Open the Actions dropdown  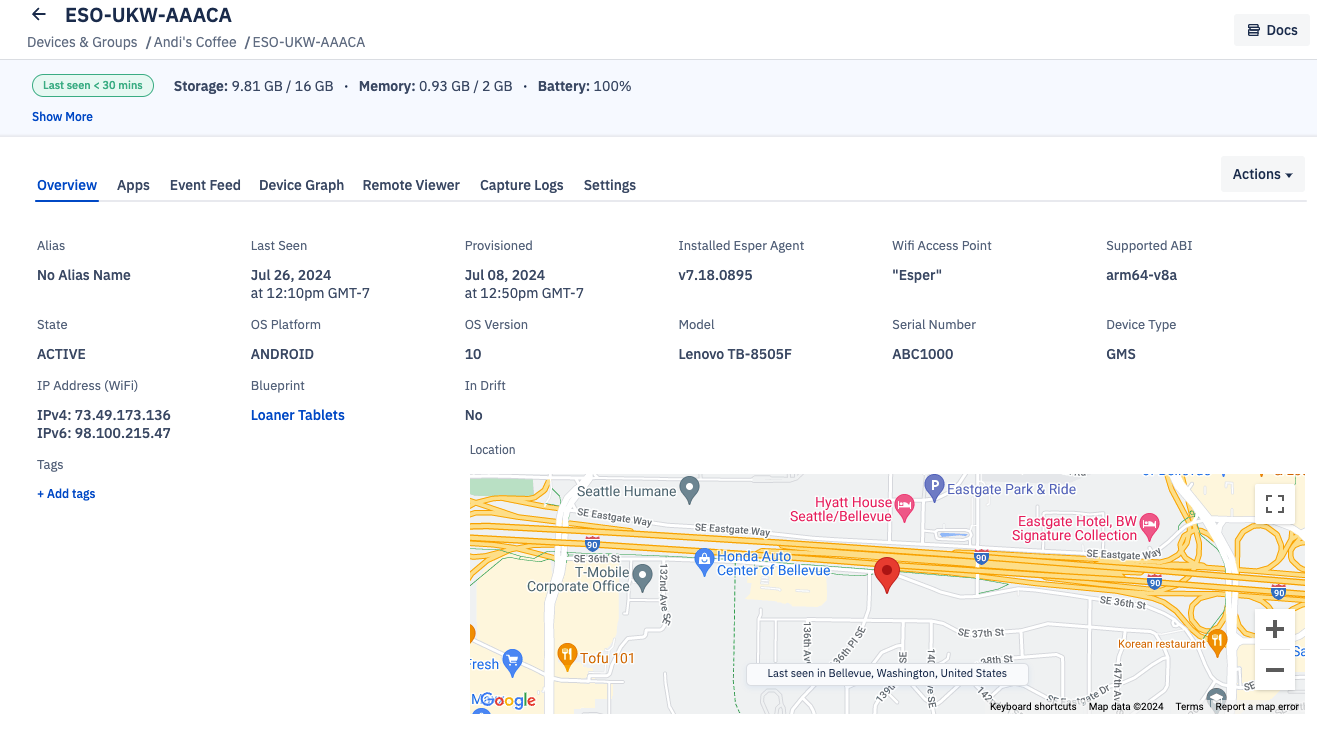click(x=1262, y=174)
